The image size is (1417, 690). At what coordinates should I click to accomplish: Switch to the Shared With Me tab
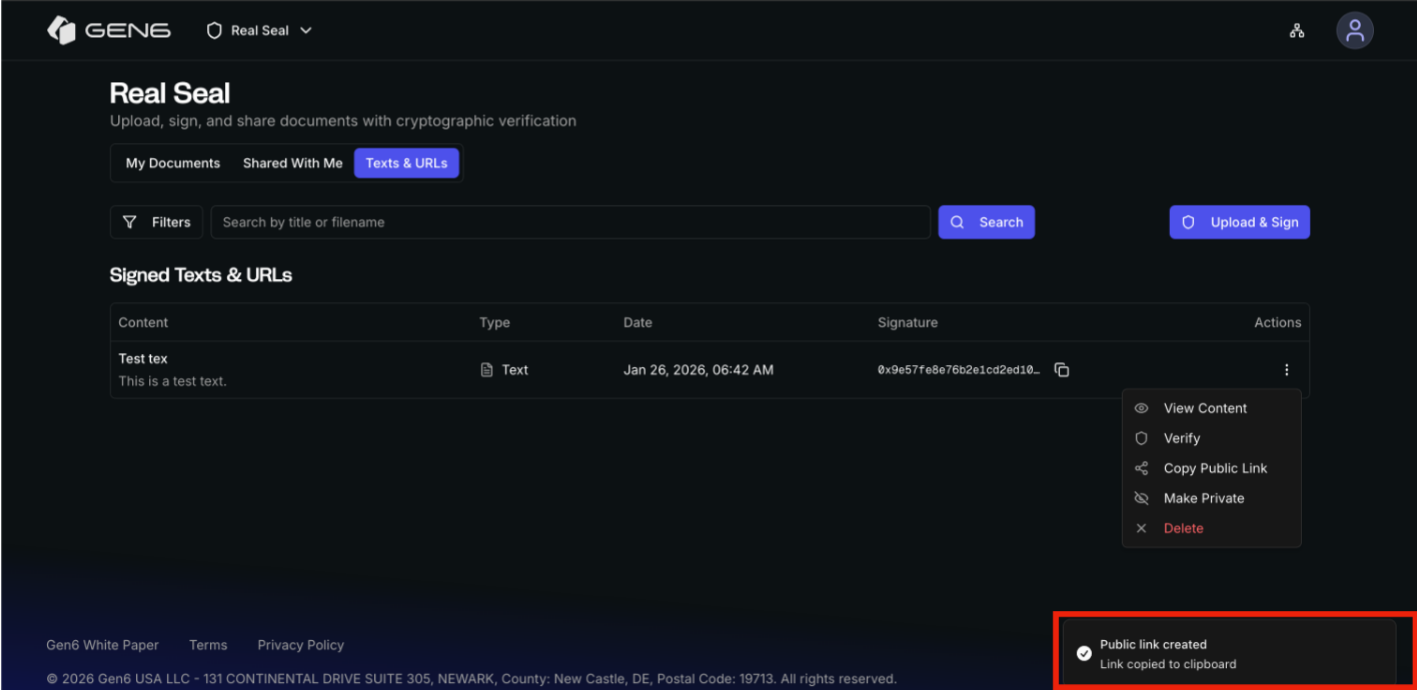tap(292, 163)
